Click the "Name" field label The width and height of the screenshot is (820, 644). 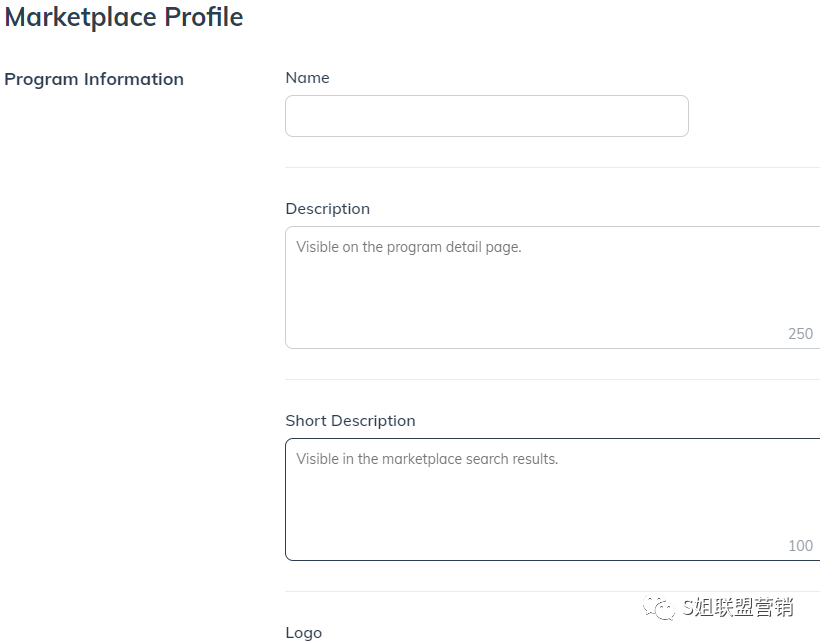click(x=307, y=78)
